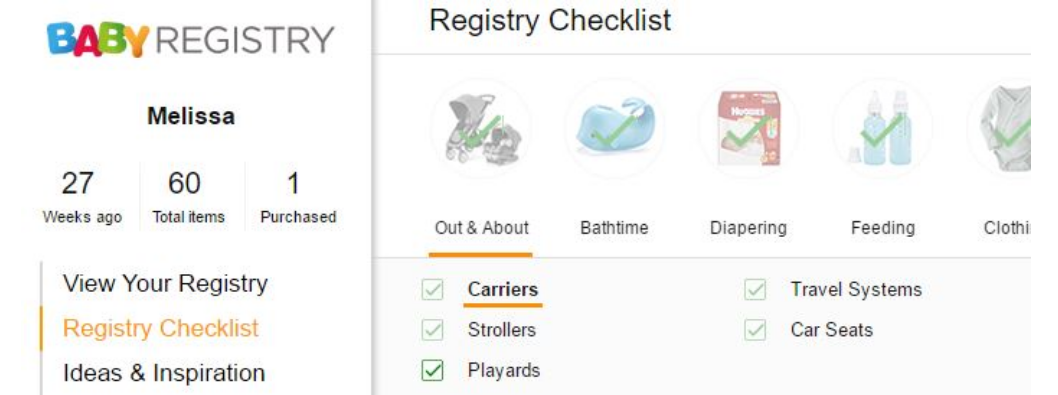Uncheck the Strollers checkbox

point(433,330)
